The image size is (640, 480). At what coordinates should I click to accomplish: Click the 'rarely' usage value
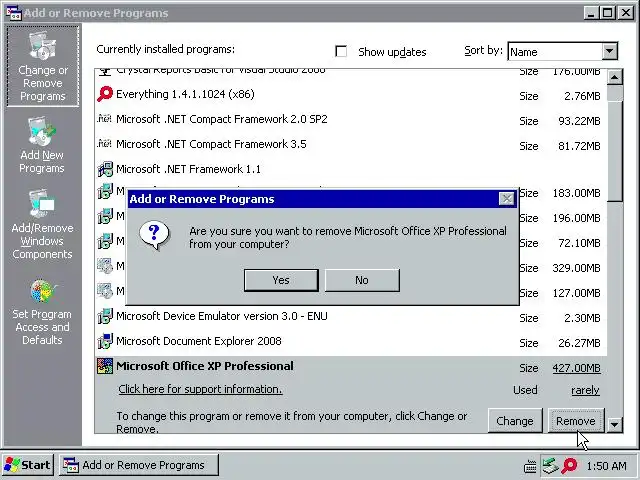(x=585, y=390)
